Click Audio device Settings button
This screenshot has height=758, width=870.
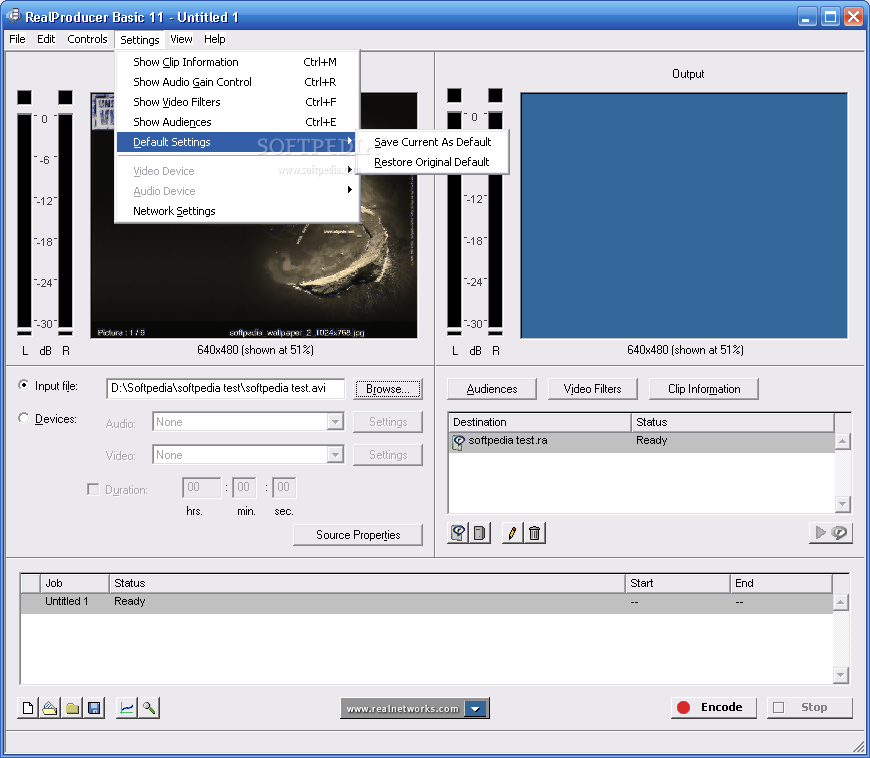coord(388,422)
